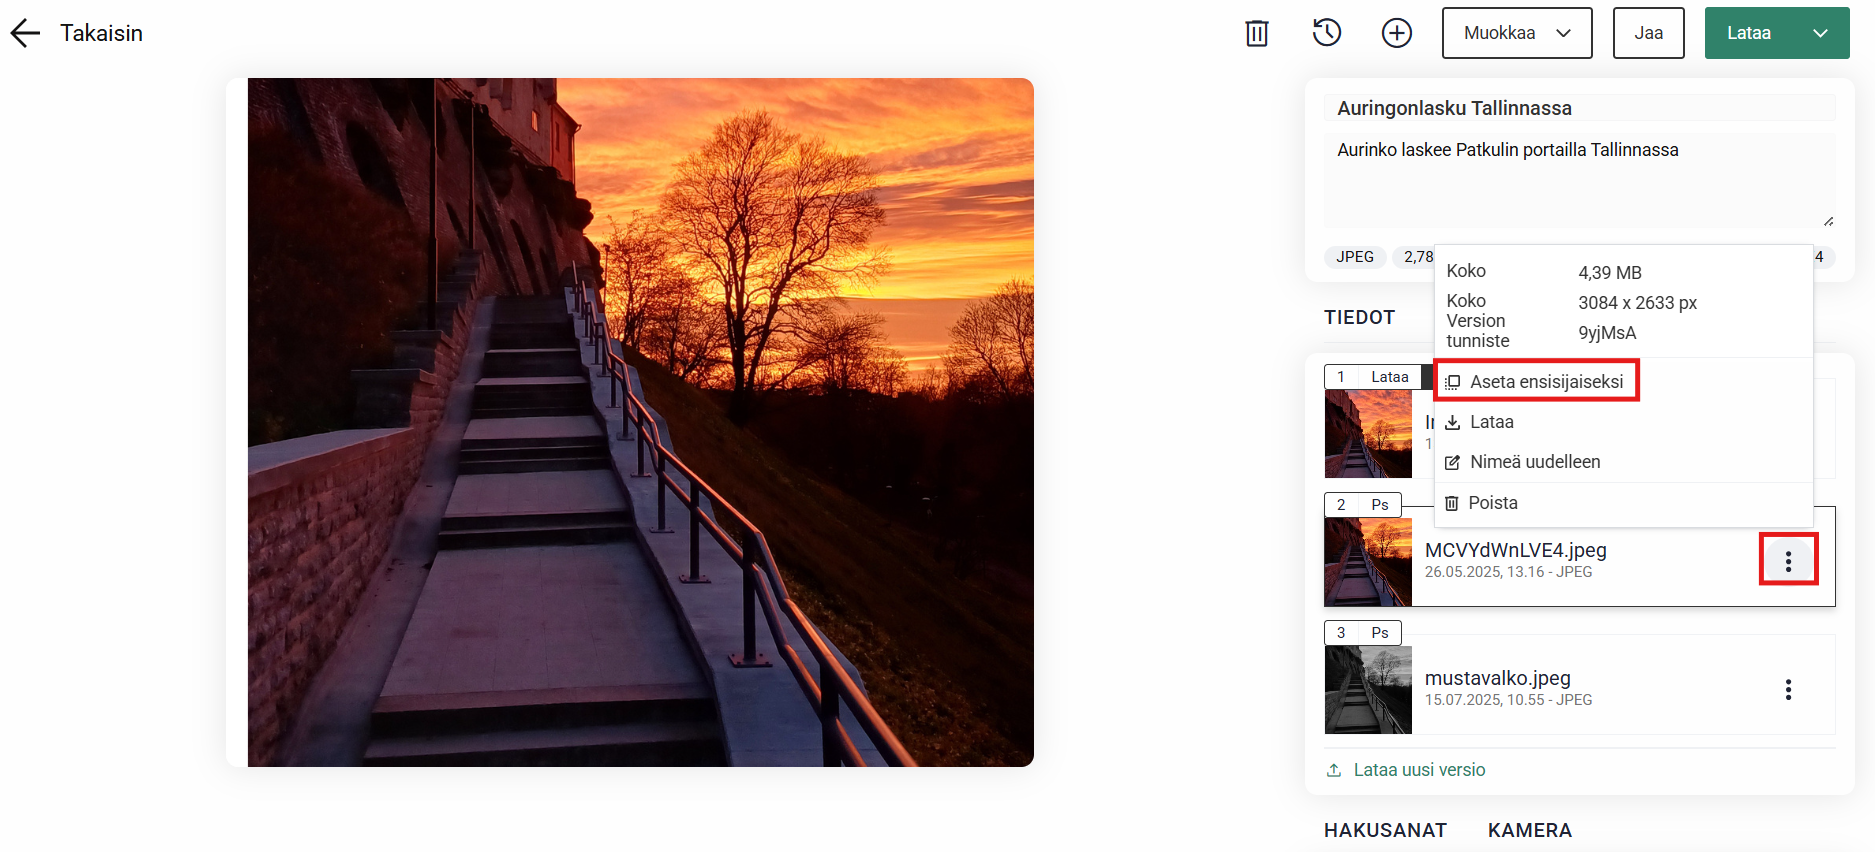
Task: Open three-dot menu for mustavalko.jpeg
Action: [1788, 690]
